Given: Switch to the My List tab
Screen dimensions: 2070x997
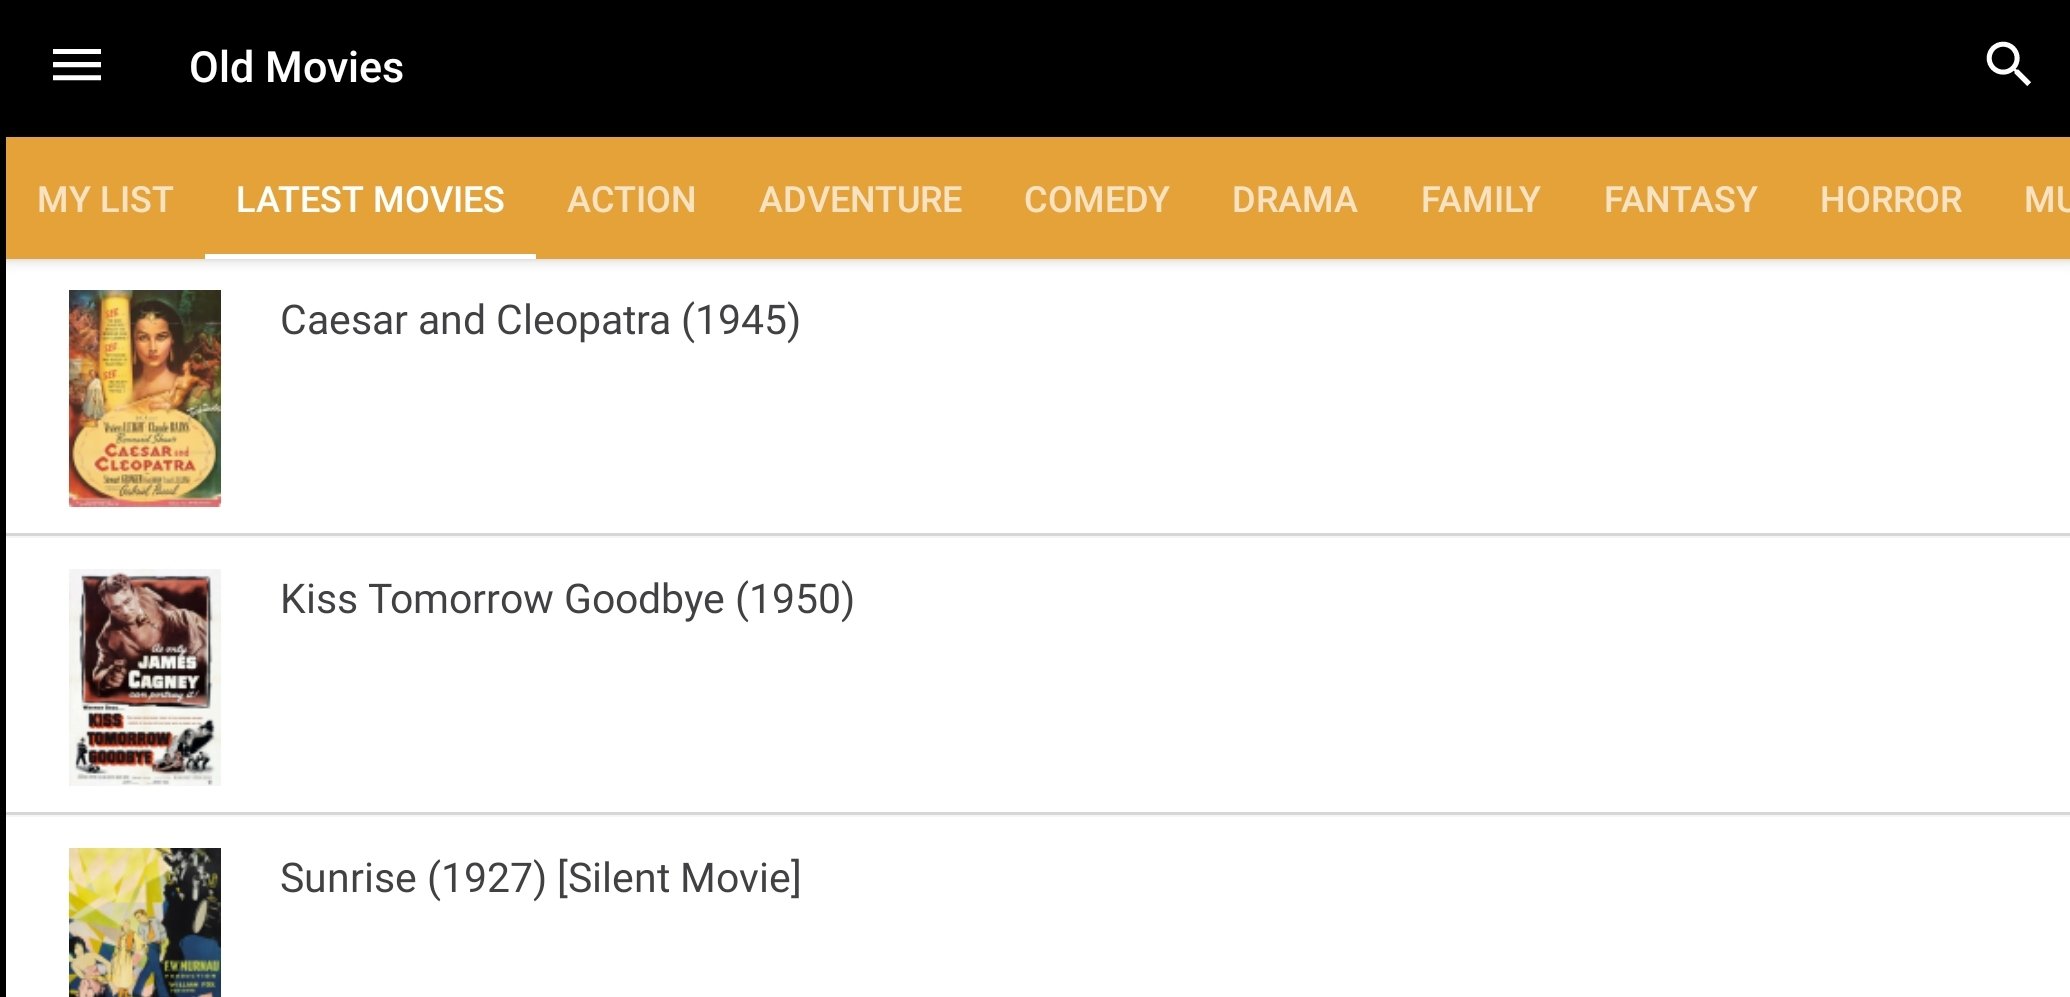Looking at the screenshot, I should click(105, 199).
